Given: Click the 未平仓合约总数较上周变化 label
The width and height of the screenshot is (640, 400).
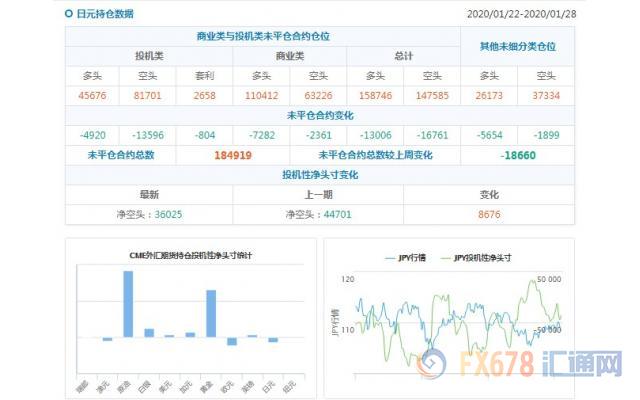Looking at the screenshot, I should (x=376, y=155).
